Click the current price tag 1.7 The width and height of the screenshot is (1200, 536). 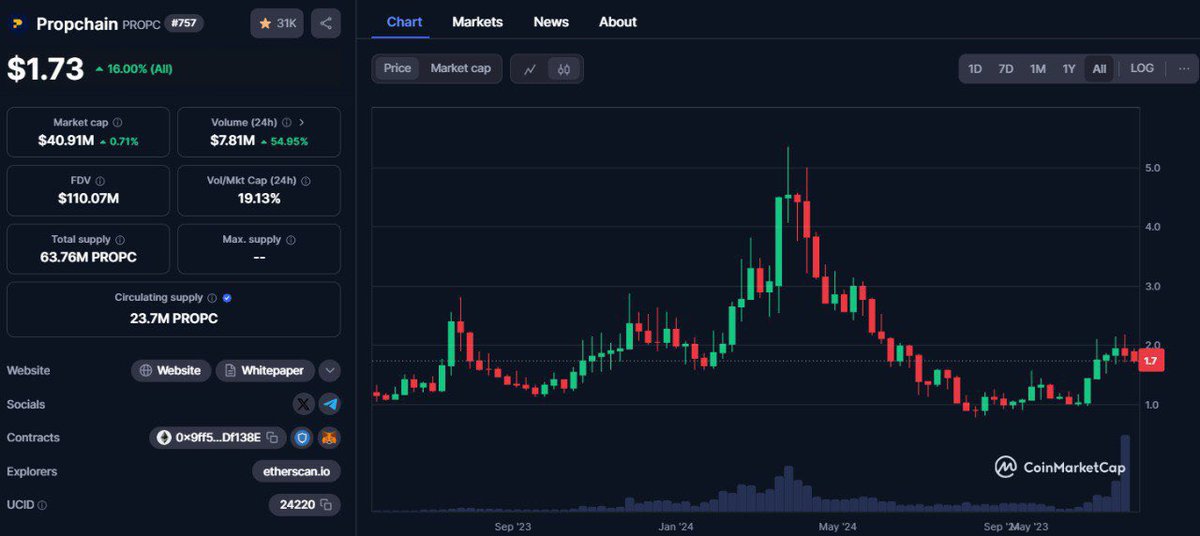click(x=1151, y=361)
